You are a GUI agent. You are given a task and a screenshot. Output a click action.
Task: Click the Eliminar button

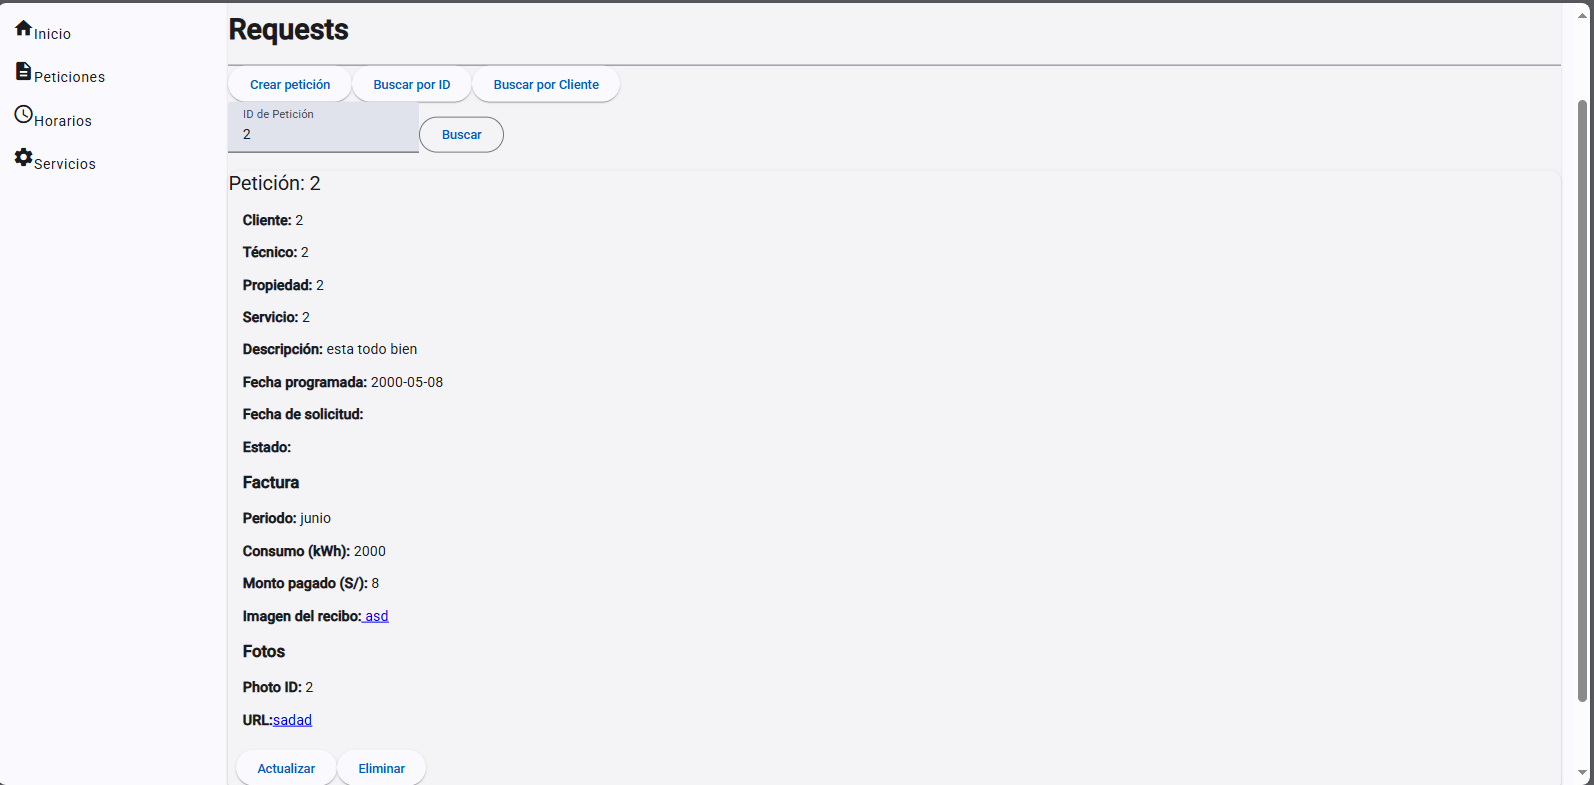tap(382, 768)
